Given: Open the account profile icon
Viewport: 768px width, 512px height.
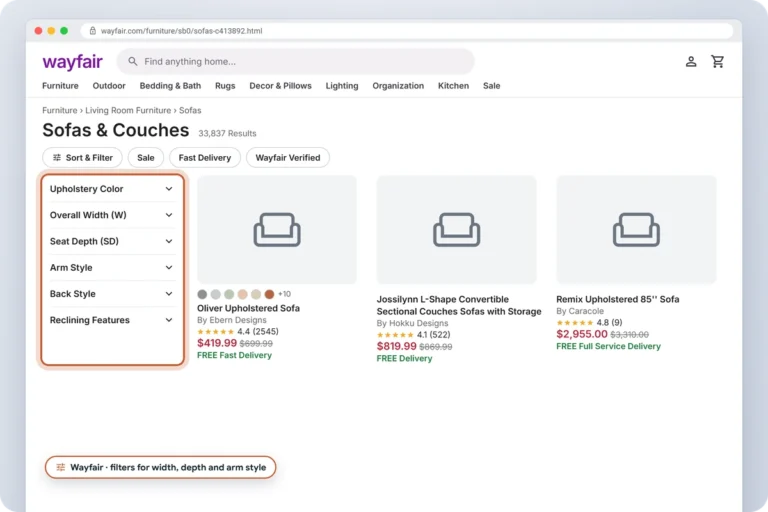Looking at the screenshot, I should [691, 61].
